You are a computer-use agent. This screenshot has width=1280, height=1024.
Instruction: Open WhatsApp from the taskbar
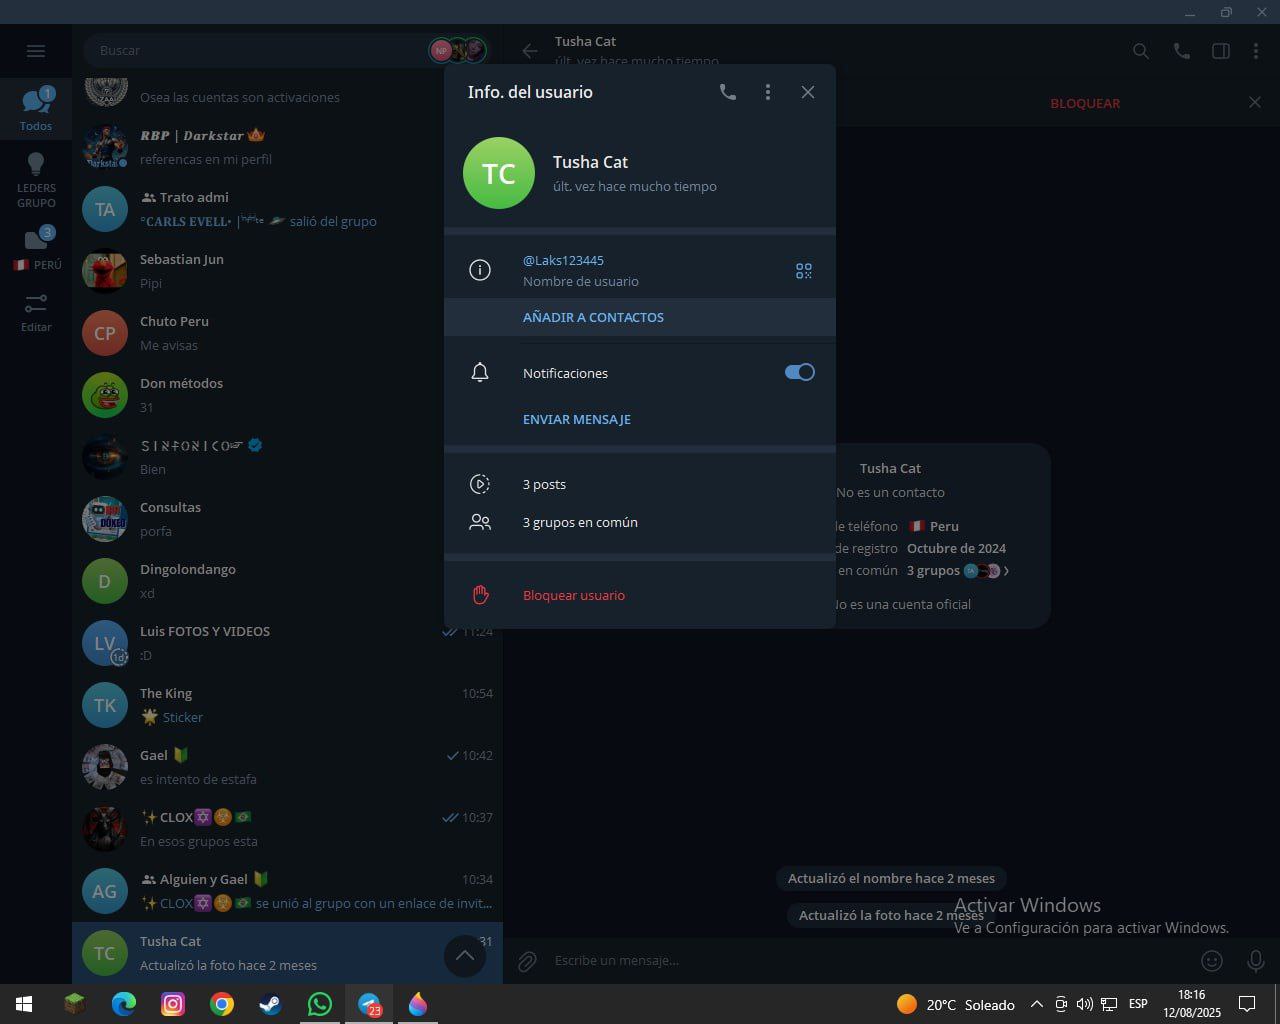click(319, 1004)
